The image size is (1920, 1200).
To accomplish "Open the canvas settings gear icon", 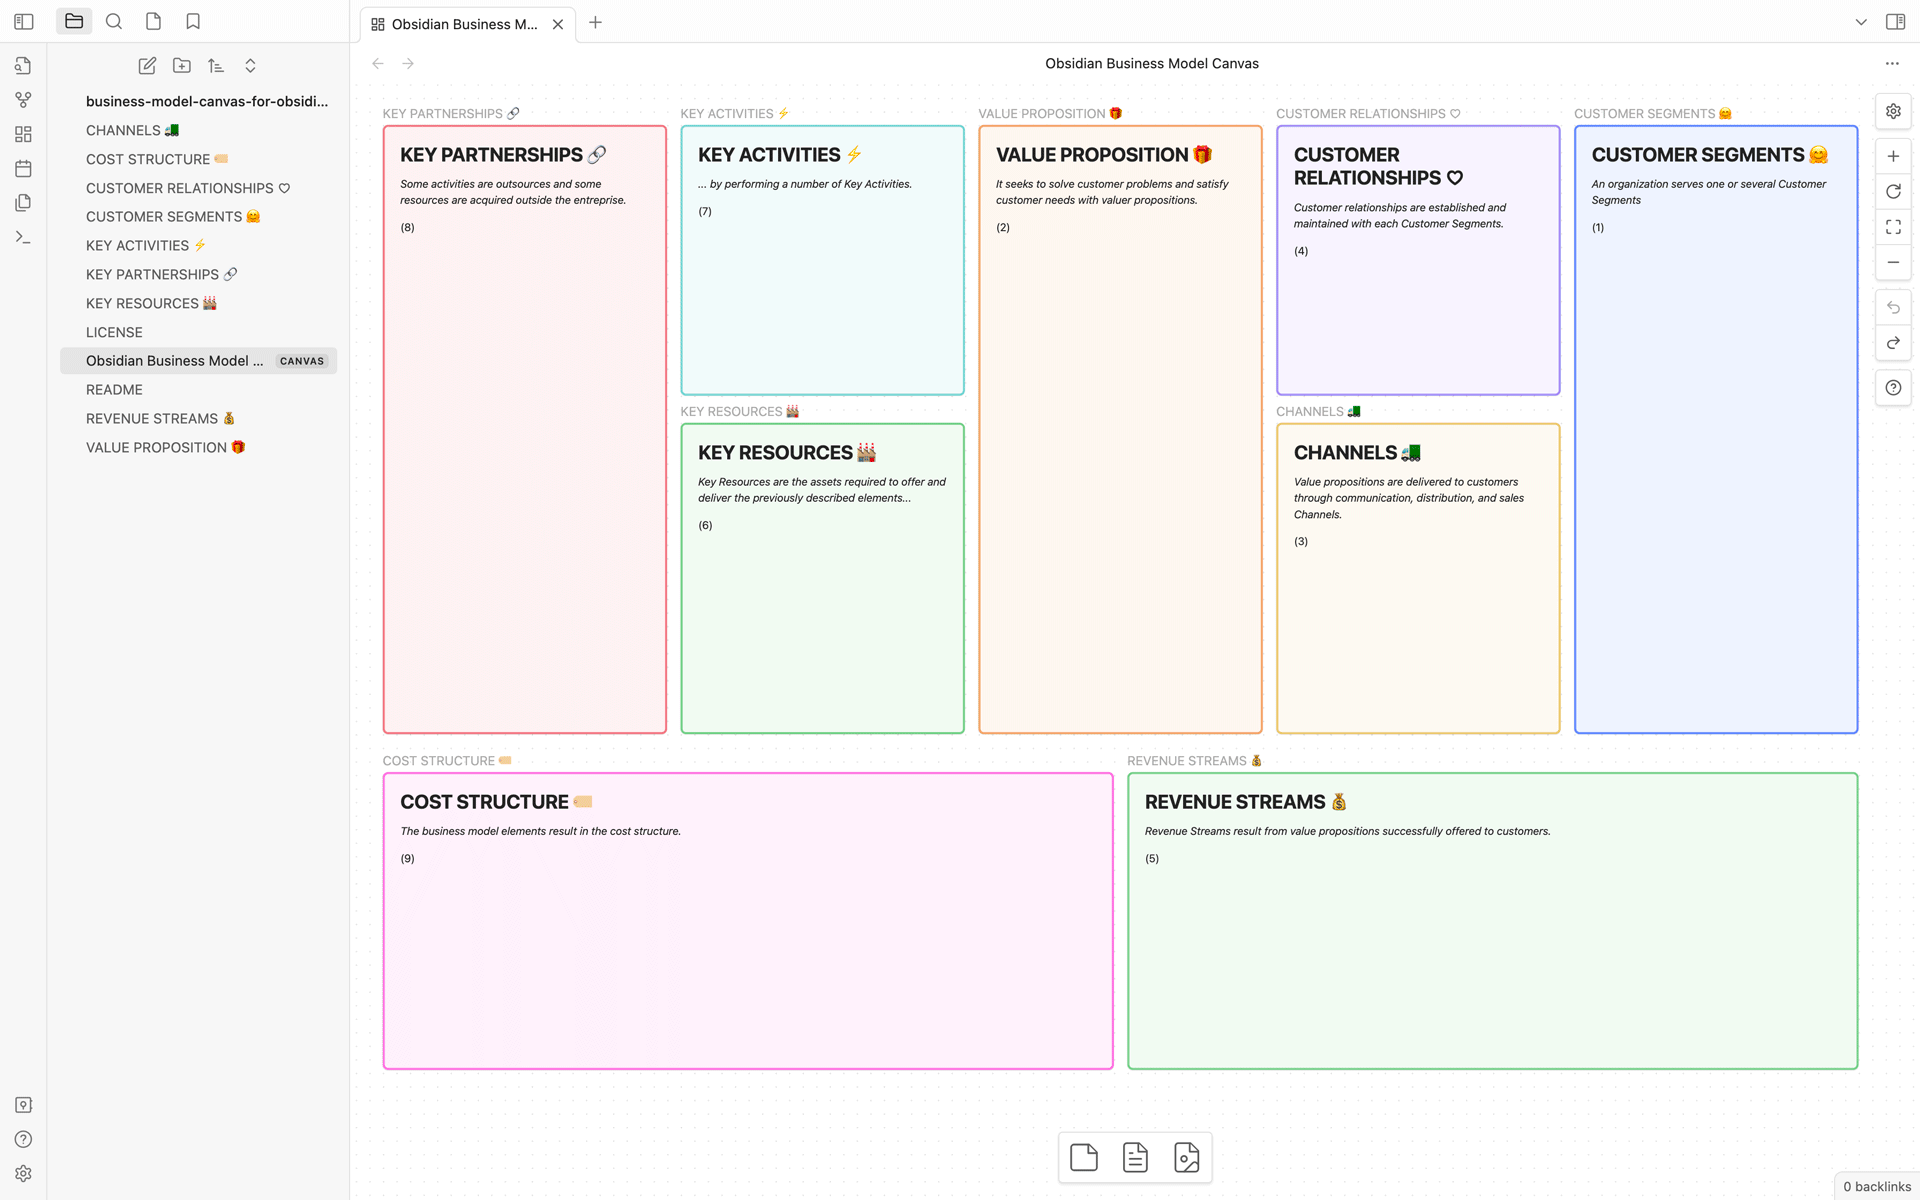I will (1893, 111).
